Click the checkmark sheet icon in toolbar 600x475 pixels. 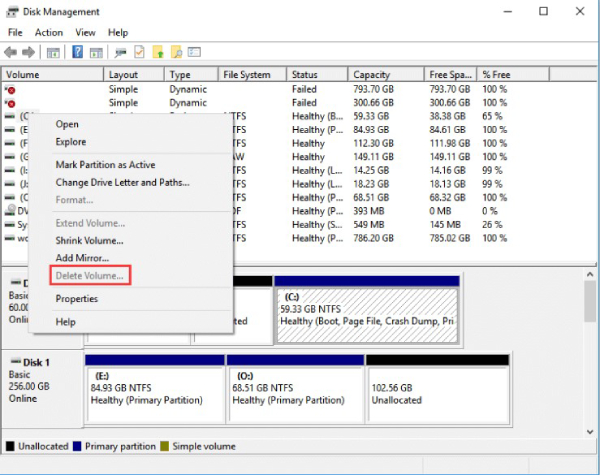tap(139, 52)
